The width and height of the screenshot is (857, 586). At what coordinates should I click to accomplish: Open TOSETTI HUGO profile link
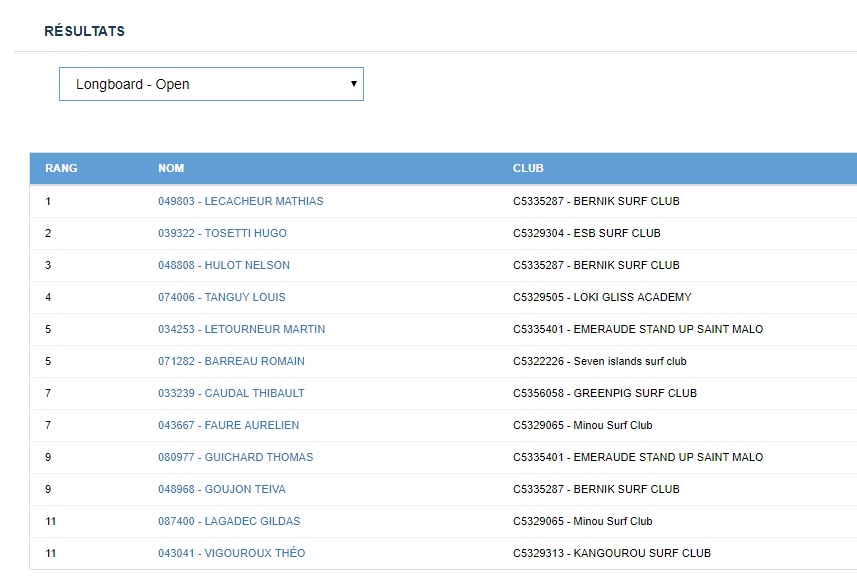tap(222, 233)
